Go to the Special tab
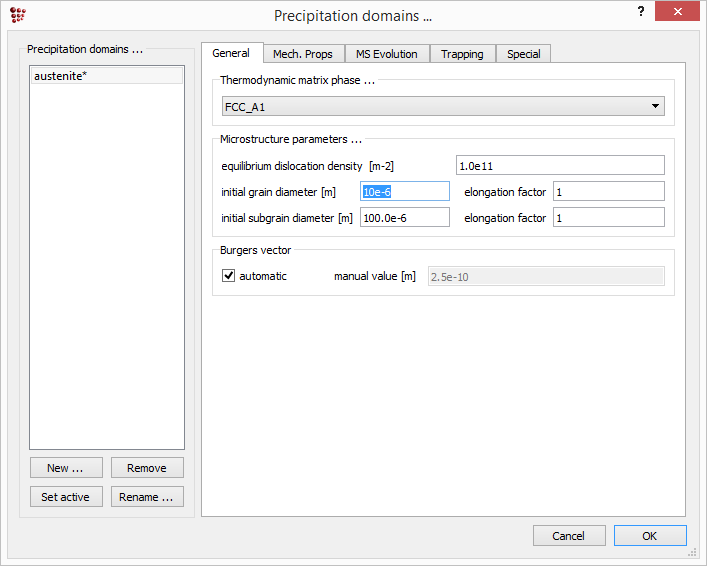 [523, 54]
